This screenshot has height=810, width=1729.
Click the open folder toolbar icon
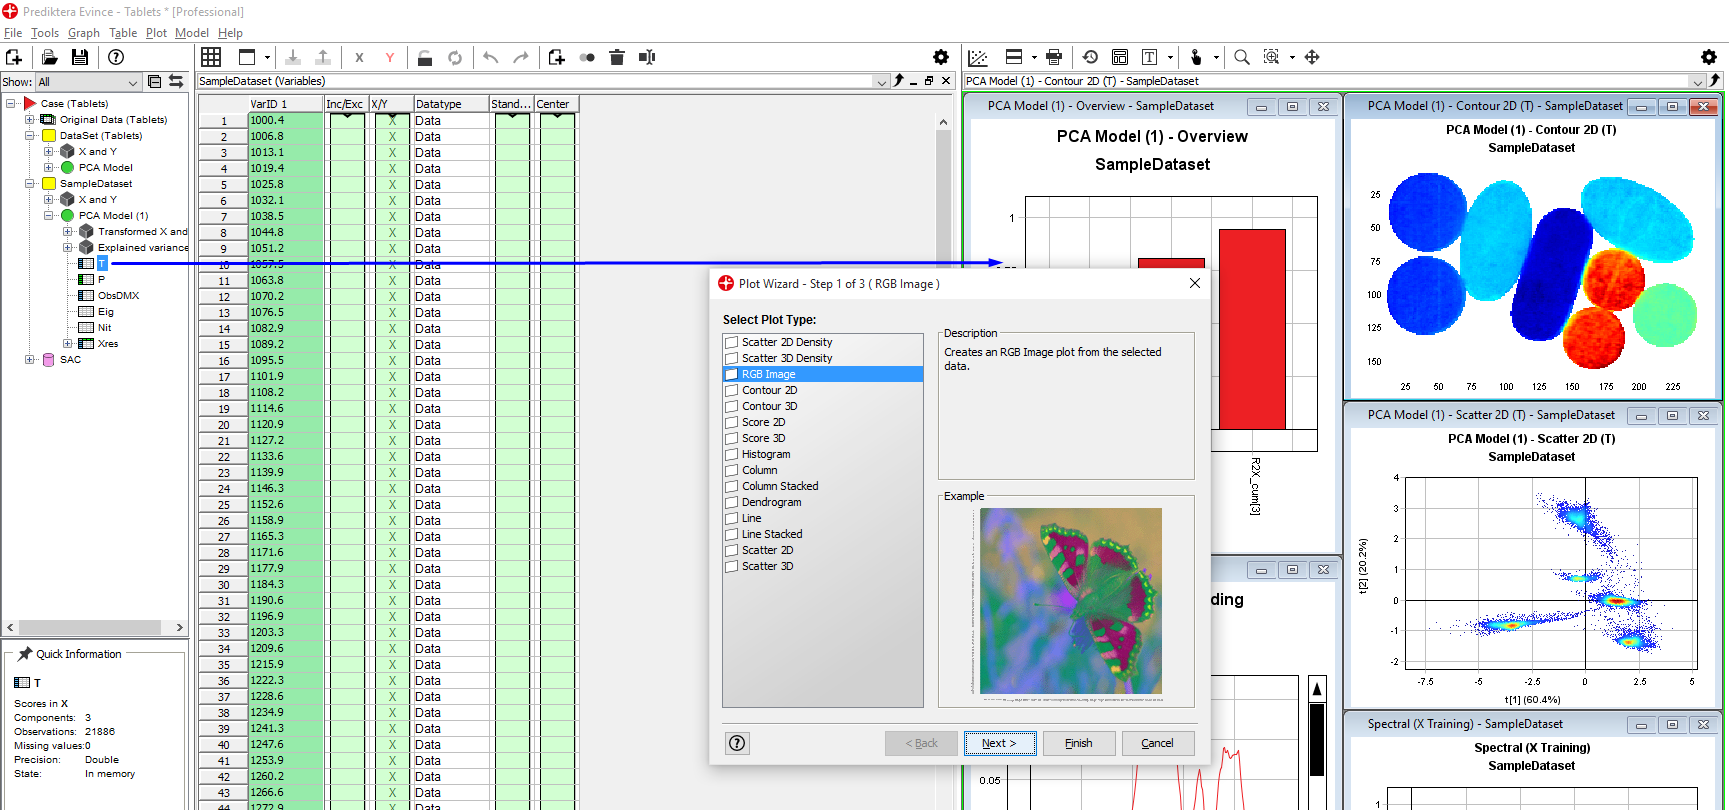(x=49, y=57)
